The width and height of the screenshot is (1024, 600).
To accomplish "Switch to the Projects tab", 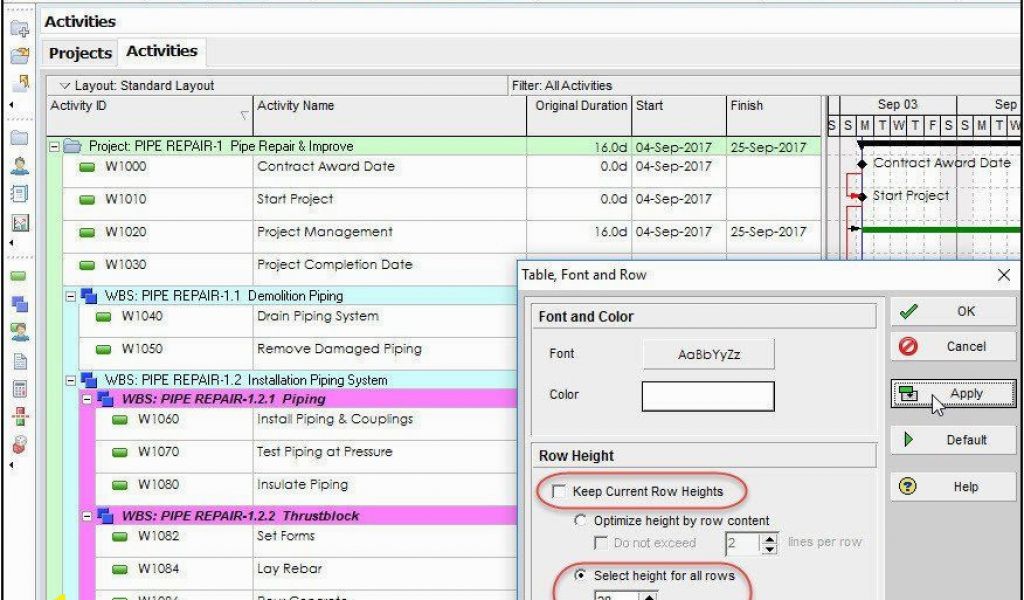I will 80,53.
